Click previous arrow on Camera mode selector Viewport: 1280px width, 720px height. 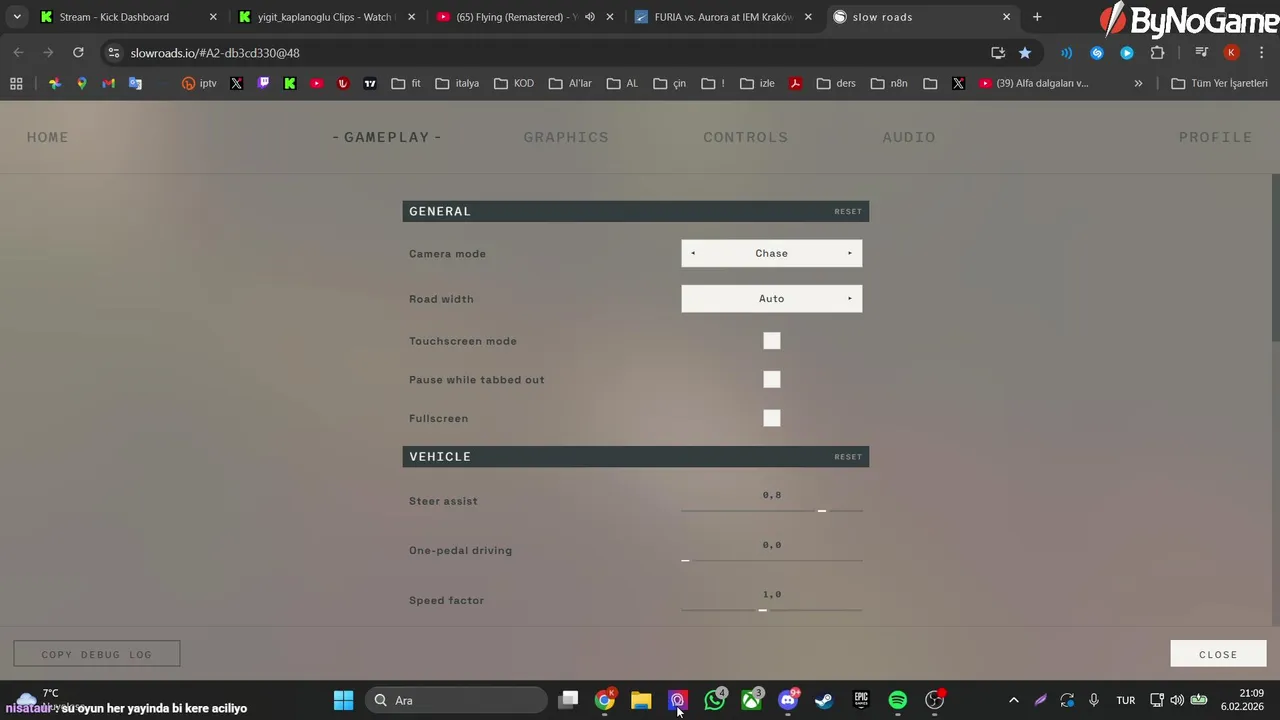(693, 254)
